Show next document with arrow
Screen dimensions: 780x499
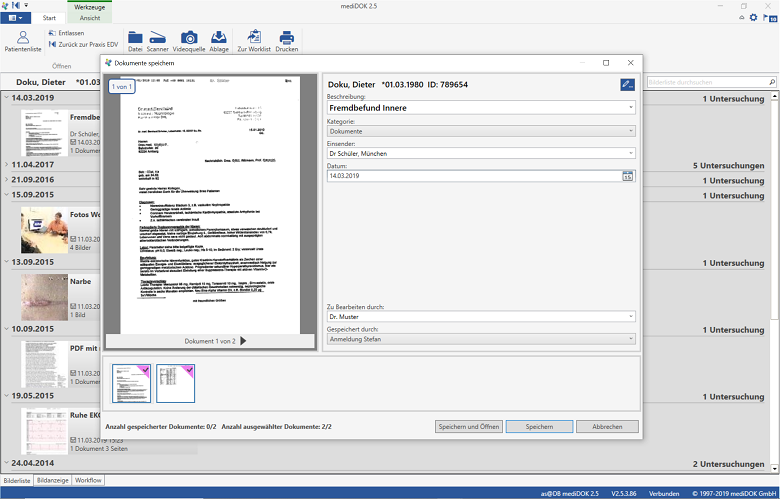point(242,342)
